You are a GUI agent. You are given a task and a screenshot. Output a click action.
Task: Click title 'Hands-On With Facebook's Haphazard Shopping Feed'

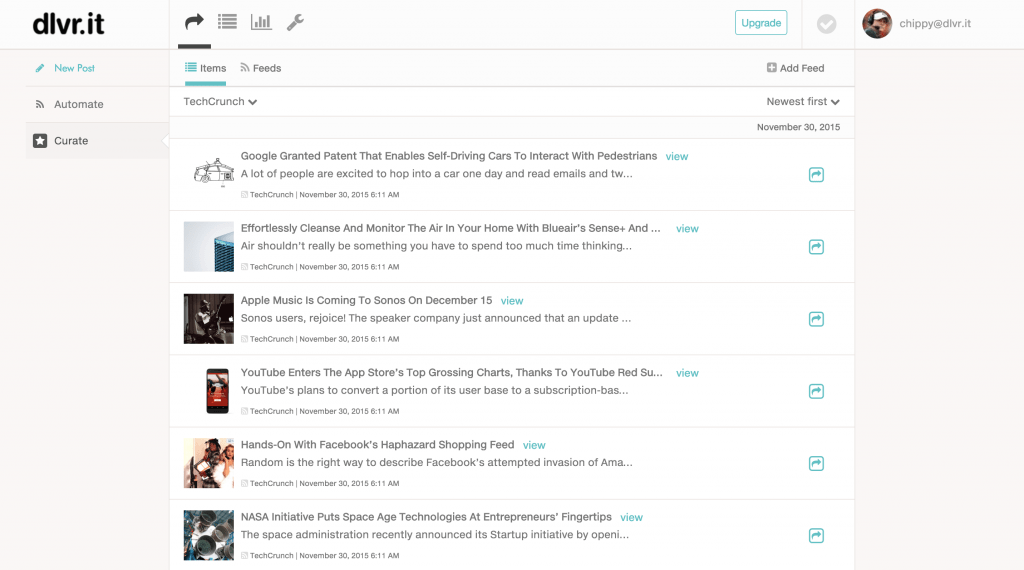pos(377,445)
